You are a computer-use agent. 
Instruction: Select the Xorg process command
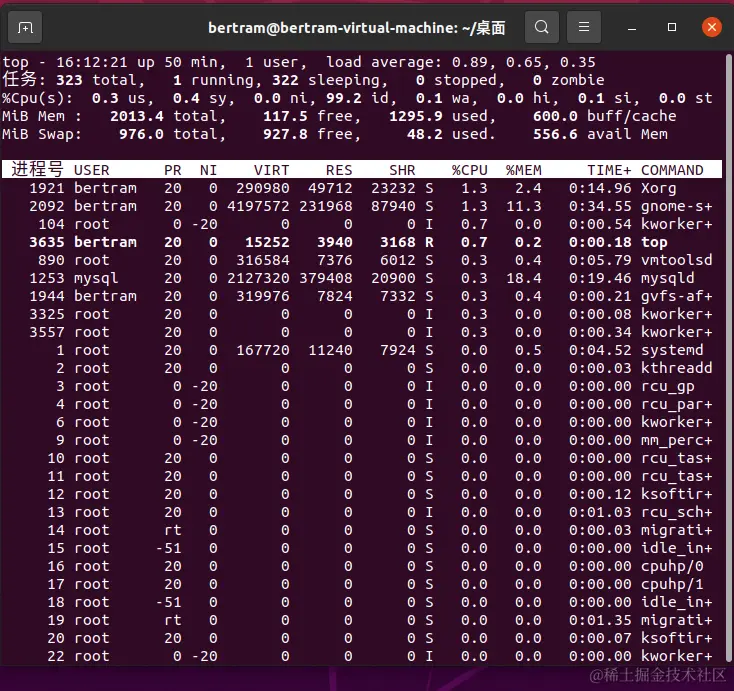659,188
